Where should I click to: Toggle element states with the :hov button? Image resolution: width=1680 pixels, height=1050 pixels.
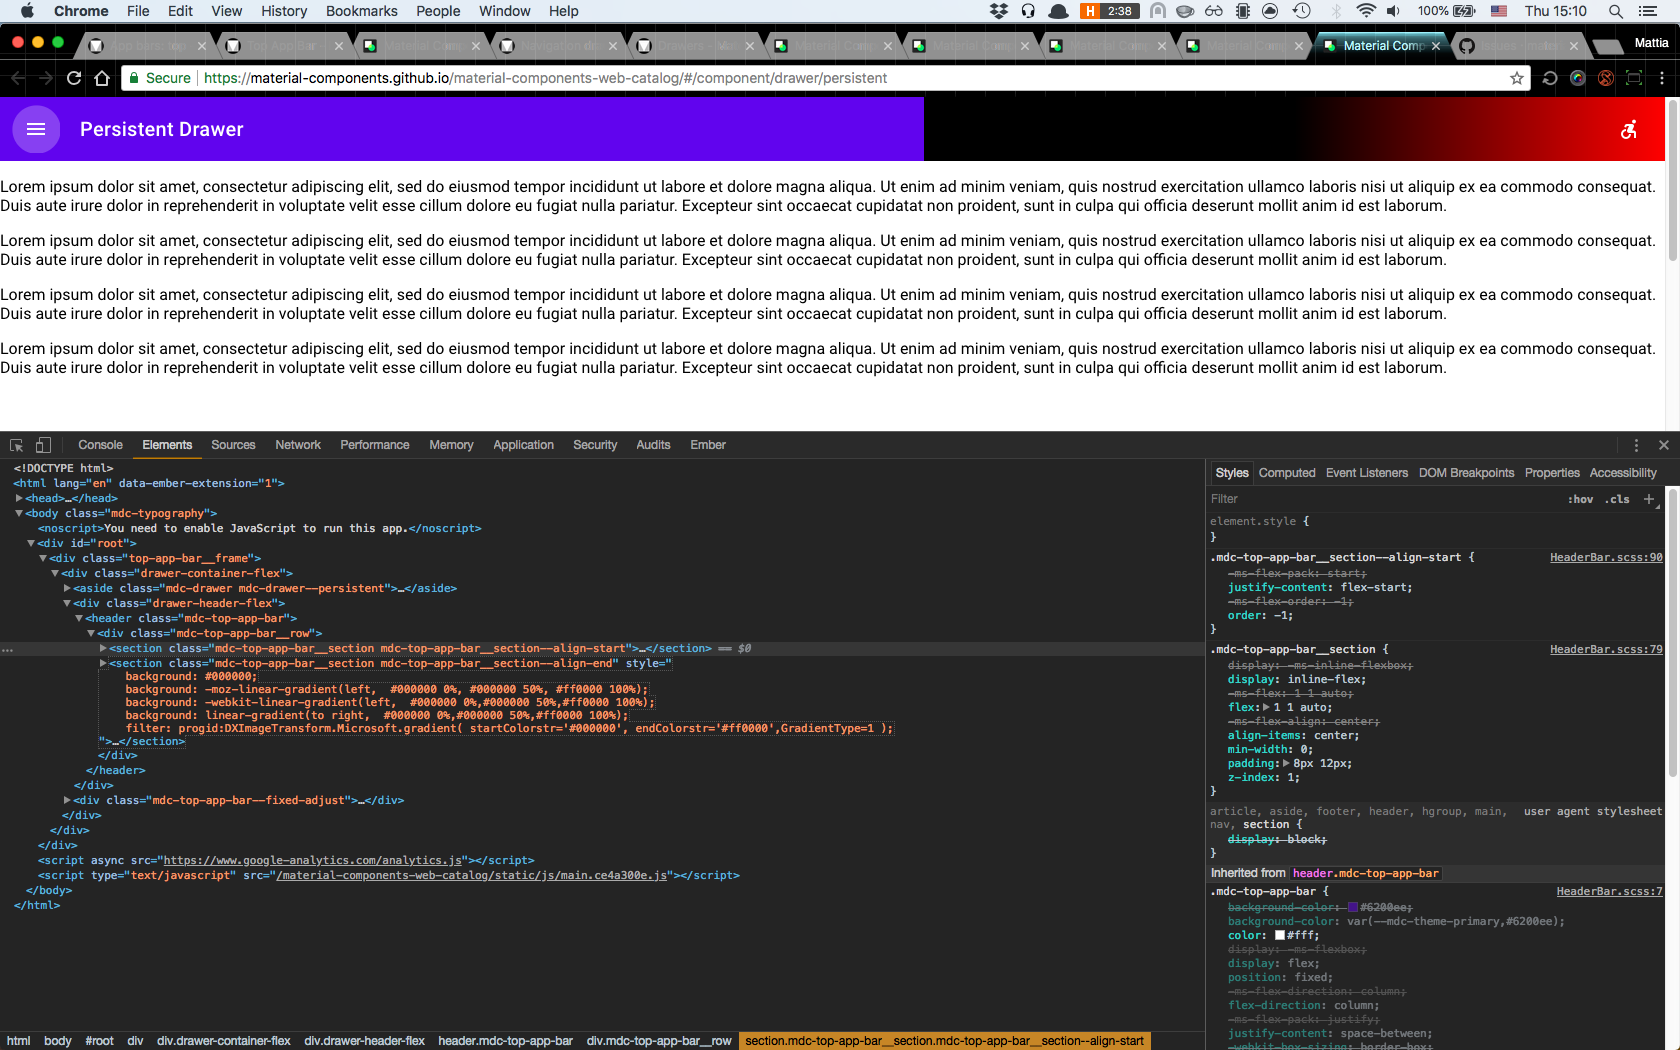click(1581, 498)
